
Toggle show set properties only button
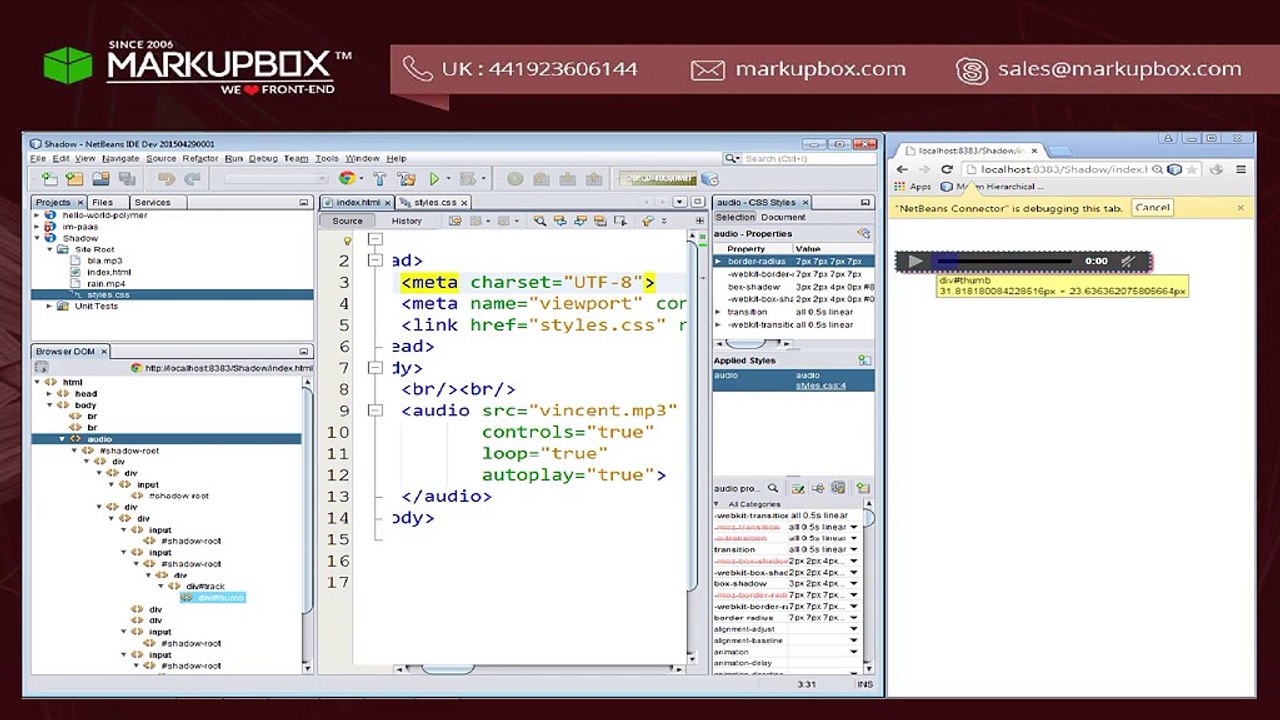(x=798, y=488)
